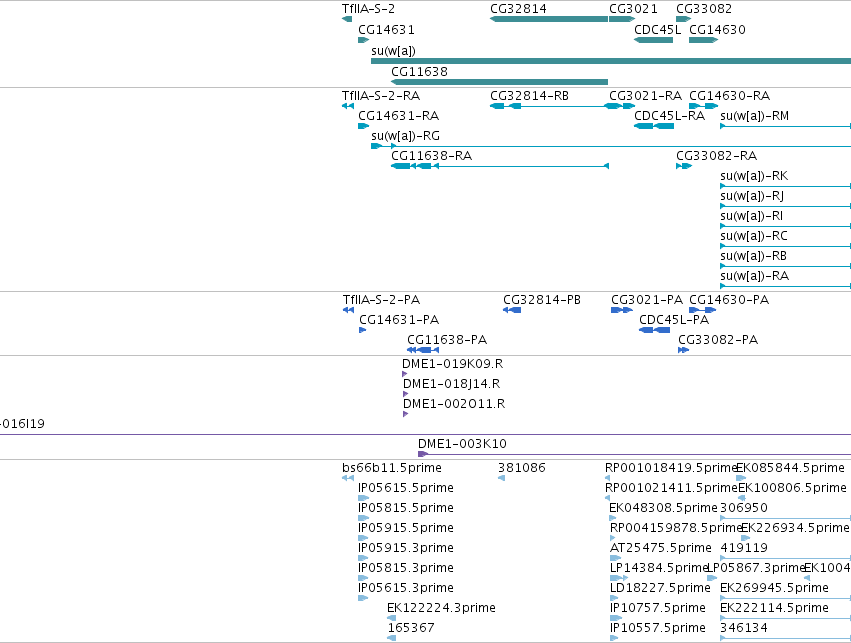Select the IP05815.3prime EST label
This screenshot has height=643, width=851.
pyautogui.click(x=406, y=568)
